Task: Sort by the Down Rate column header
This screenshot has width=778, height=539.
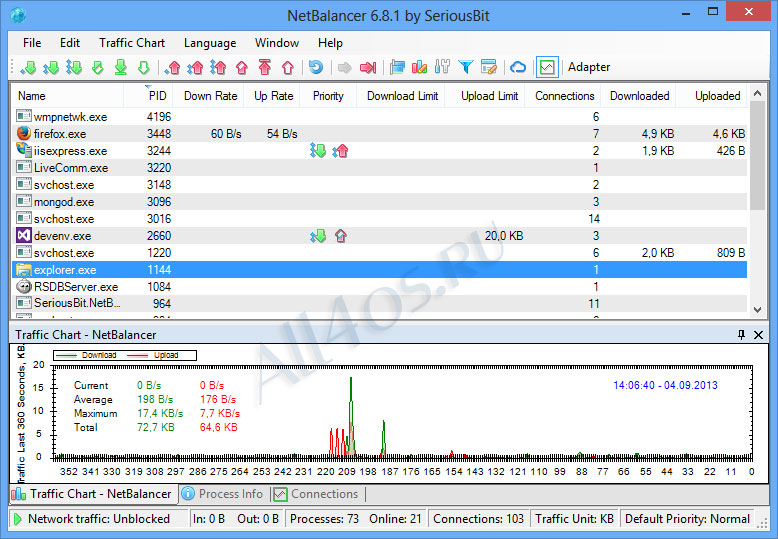Action: click(209, 96)
